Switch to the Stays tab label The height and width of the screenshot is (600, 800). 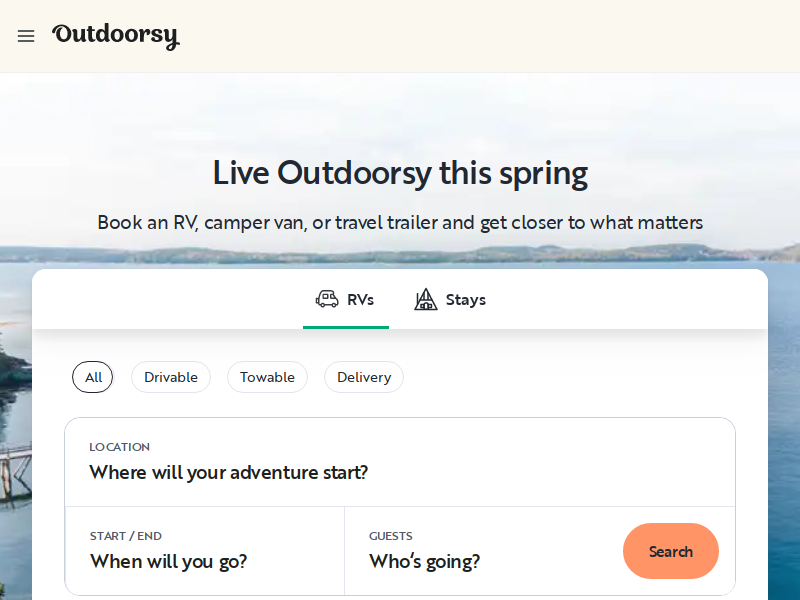(x=465, y=300)
